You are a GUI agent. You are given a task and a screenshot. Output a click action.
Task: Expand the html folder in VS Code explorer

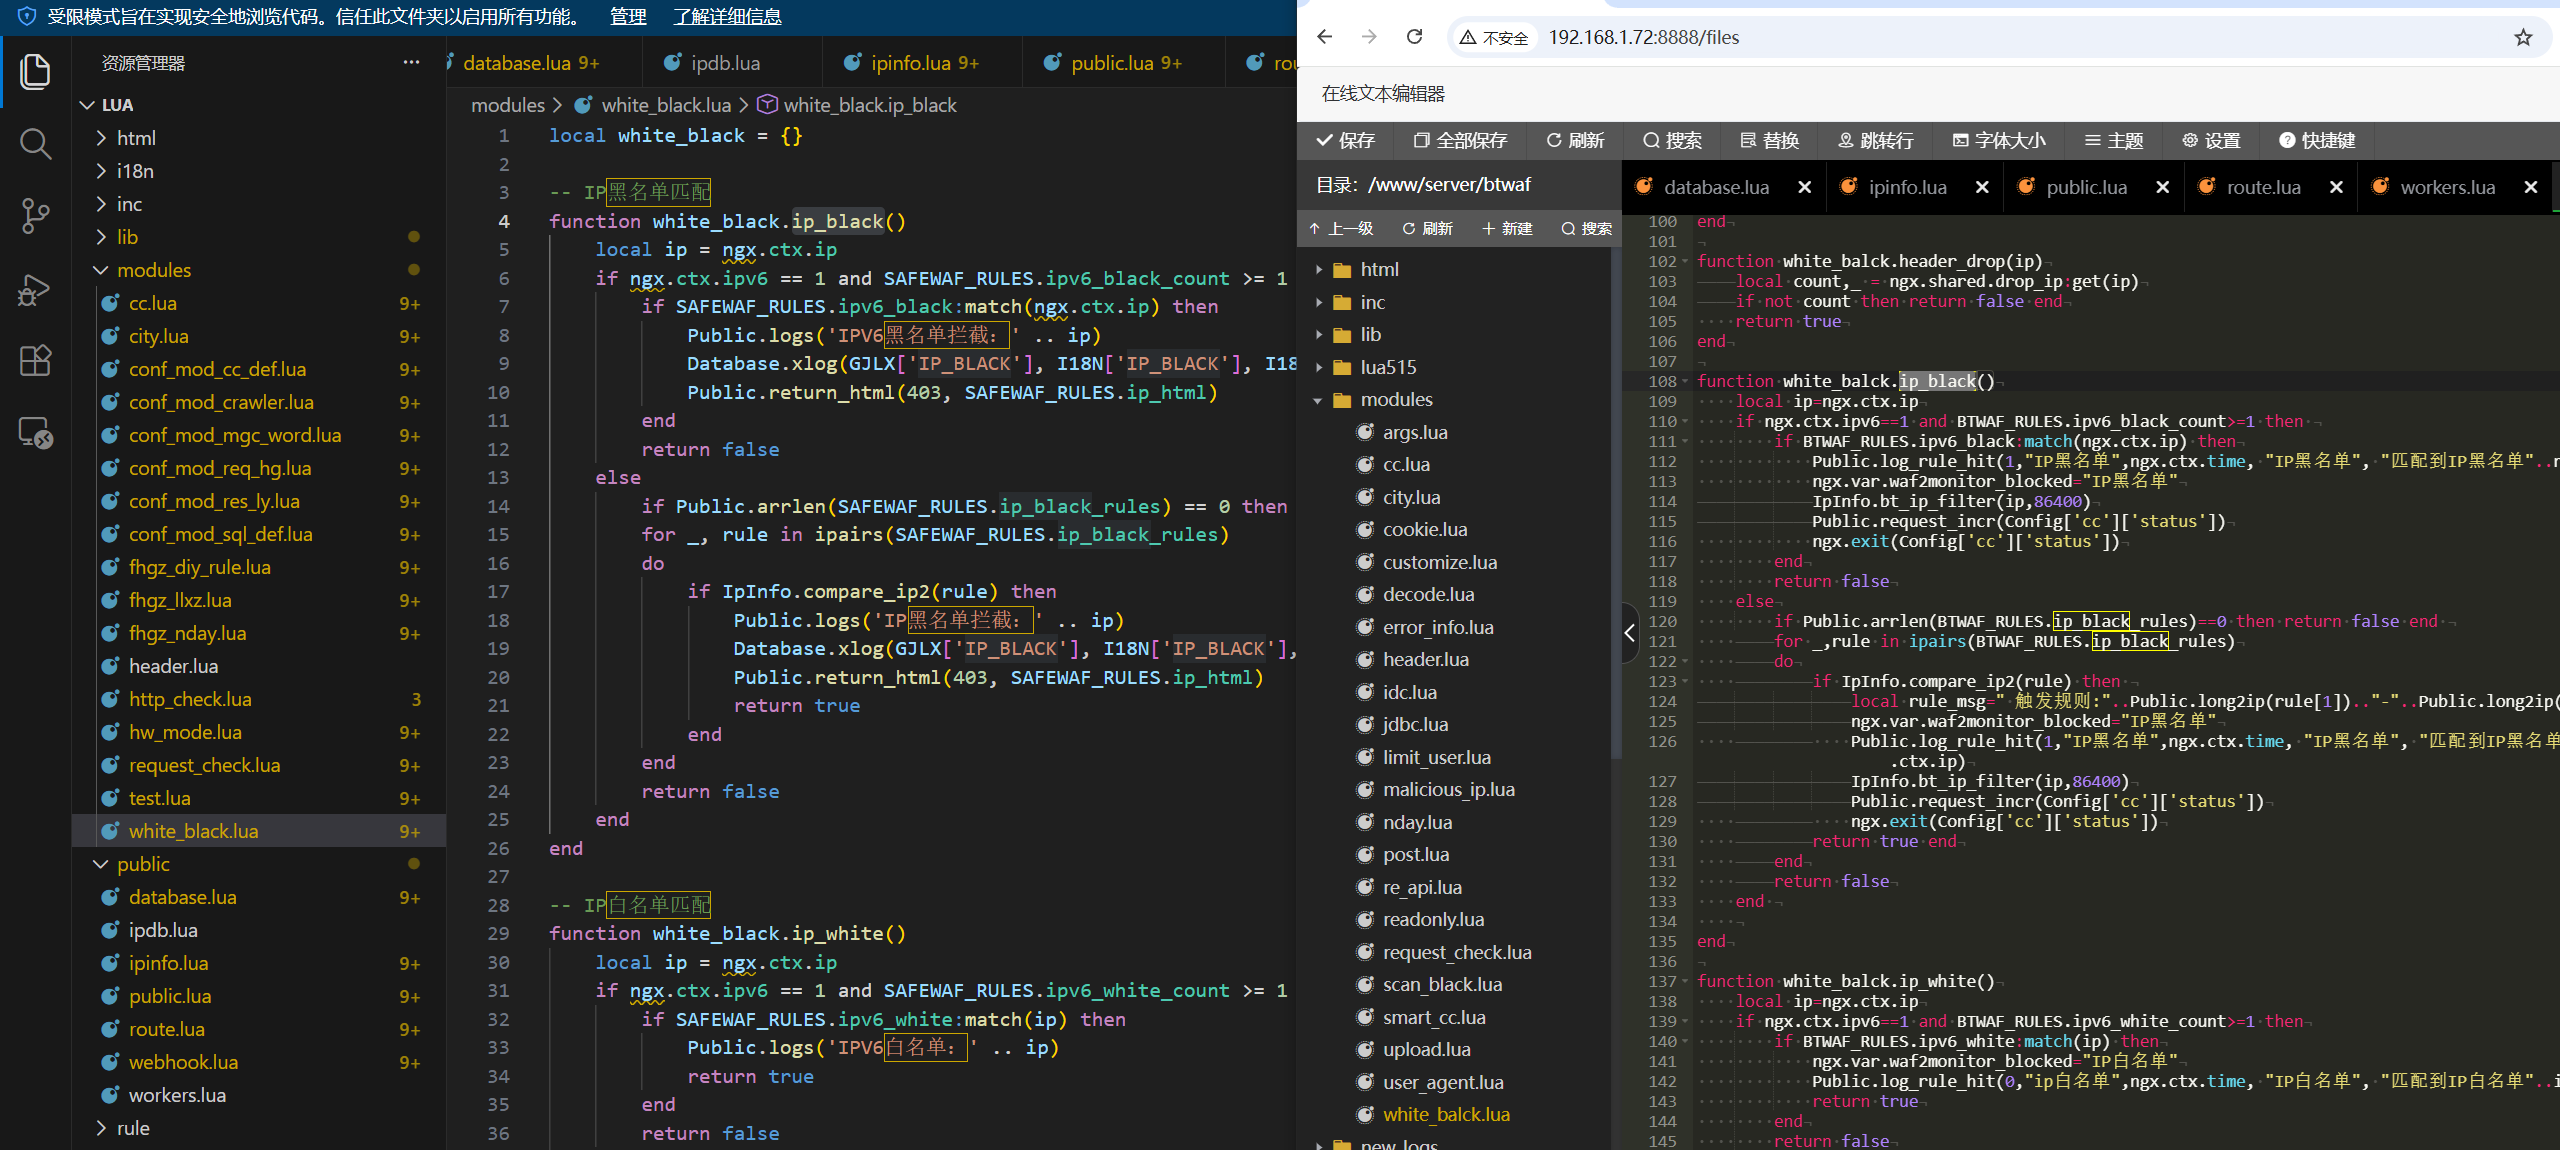[x=136, y=138]
